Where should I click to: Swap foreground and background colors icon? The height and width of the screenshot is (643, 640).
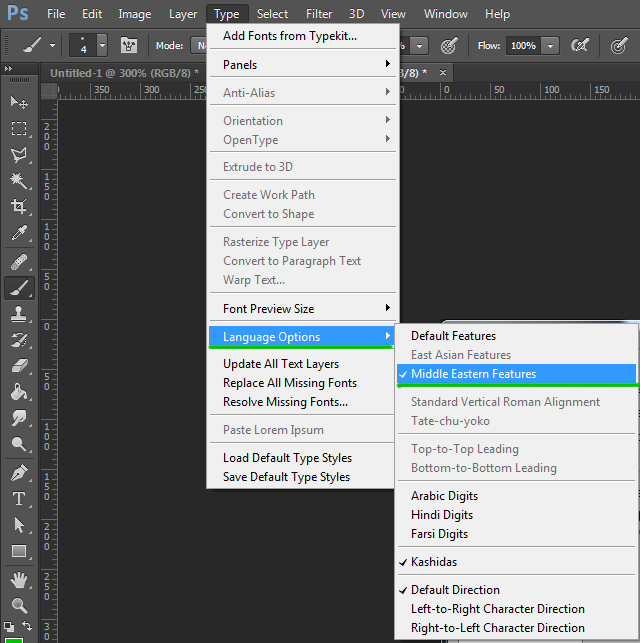27,626
